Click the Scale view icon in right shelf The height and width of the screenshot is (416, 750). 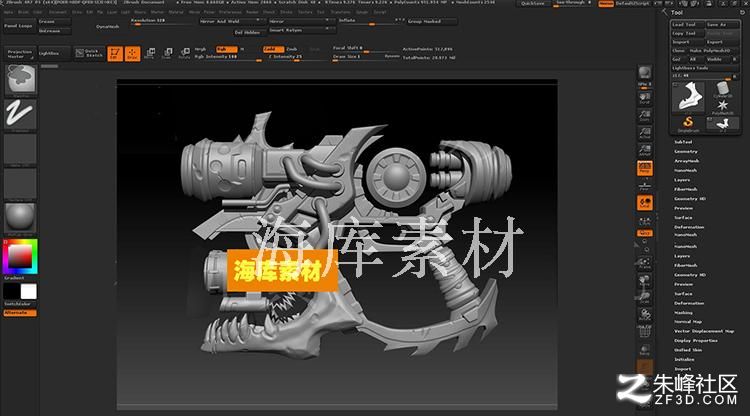point(644,297)
